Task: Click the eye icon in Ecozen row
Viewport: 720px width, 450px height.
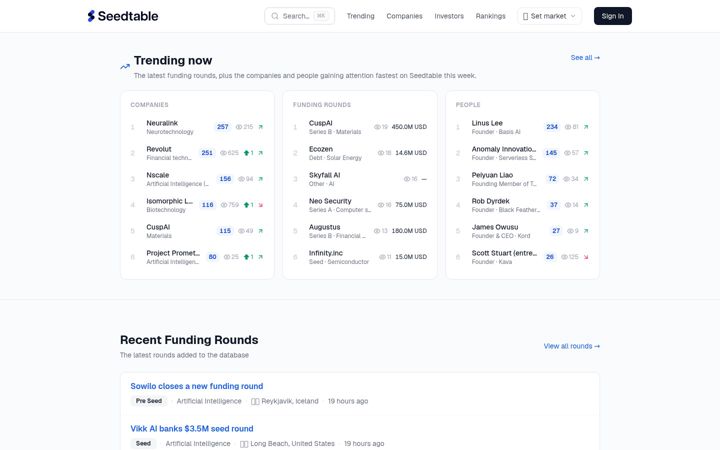Action: click(x=381, y=153)
